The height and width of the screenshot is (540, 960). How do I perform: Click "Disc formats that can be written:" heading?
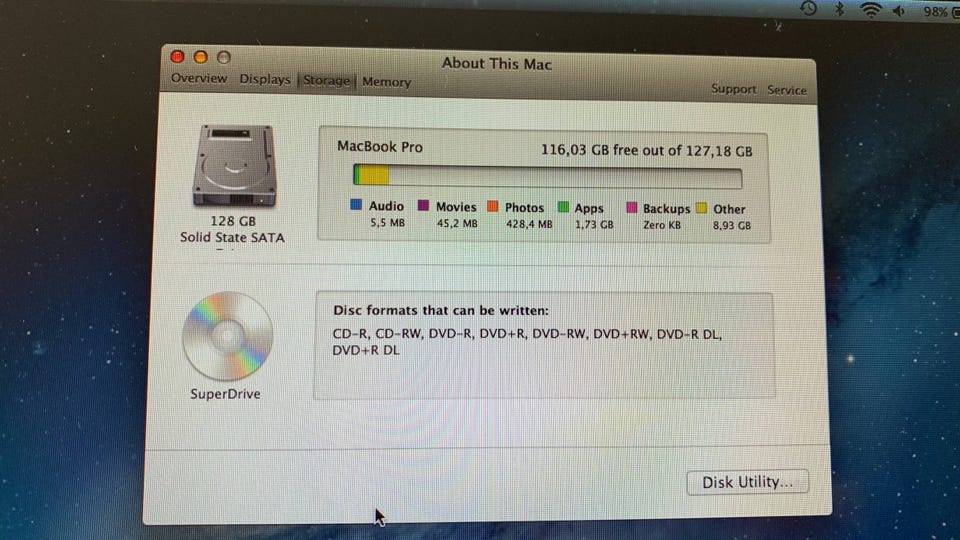tap(441, 310)
